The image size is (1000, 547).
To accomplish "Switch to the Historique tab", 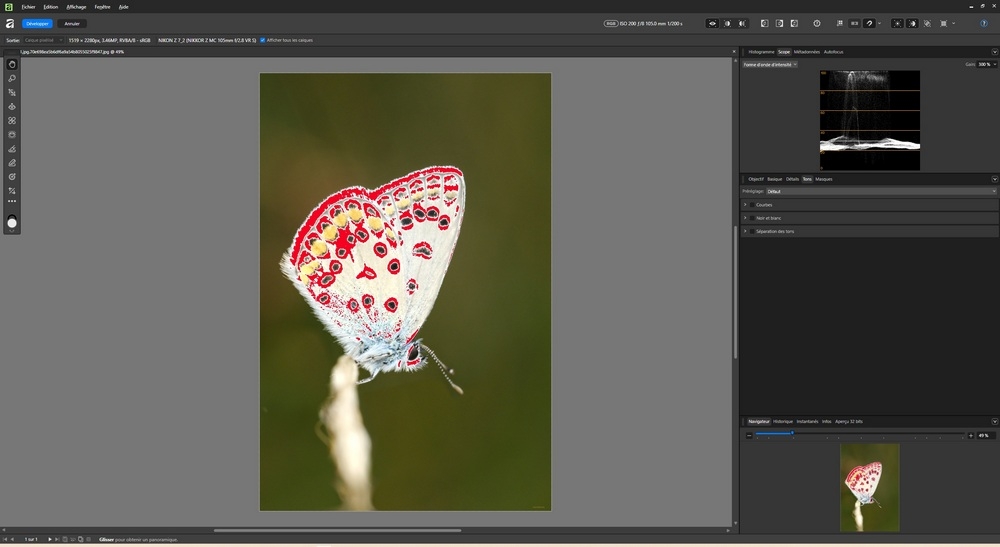I will coord(783,421).
